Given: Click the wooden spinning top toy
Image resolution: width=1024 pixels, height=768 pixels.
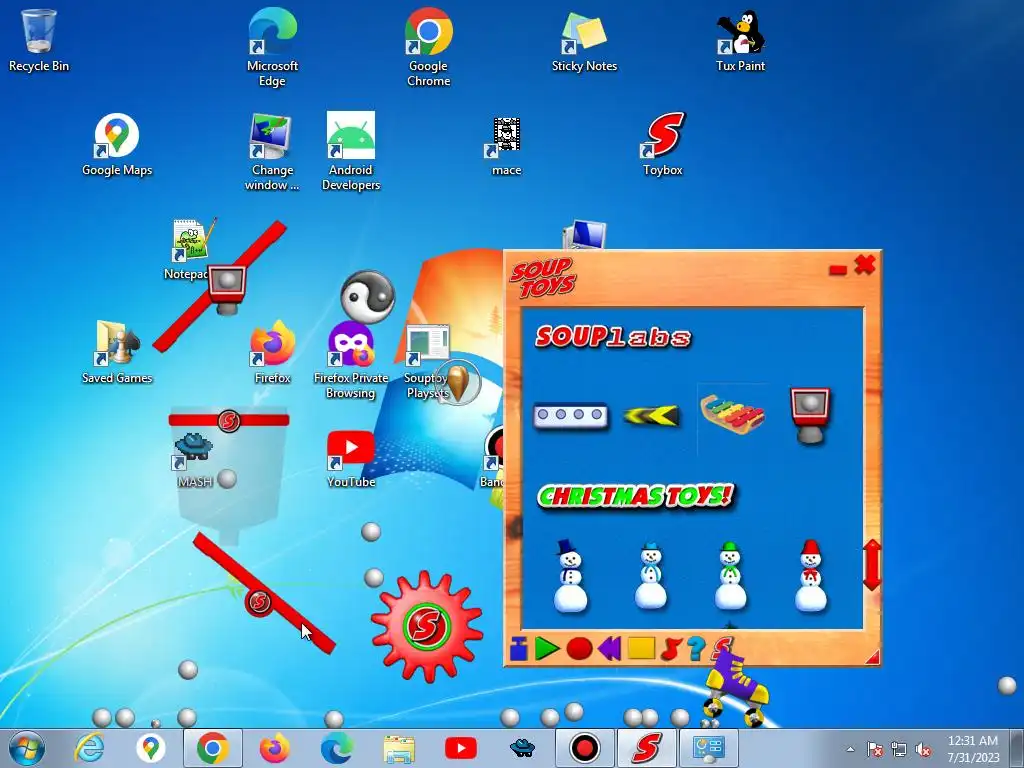Looking at the screenshot, I should (x=458, y=382).
